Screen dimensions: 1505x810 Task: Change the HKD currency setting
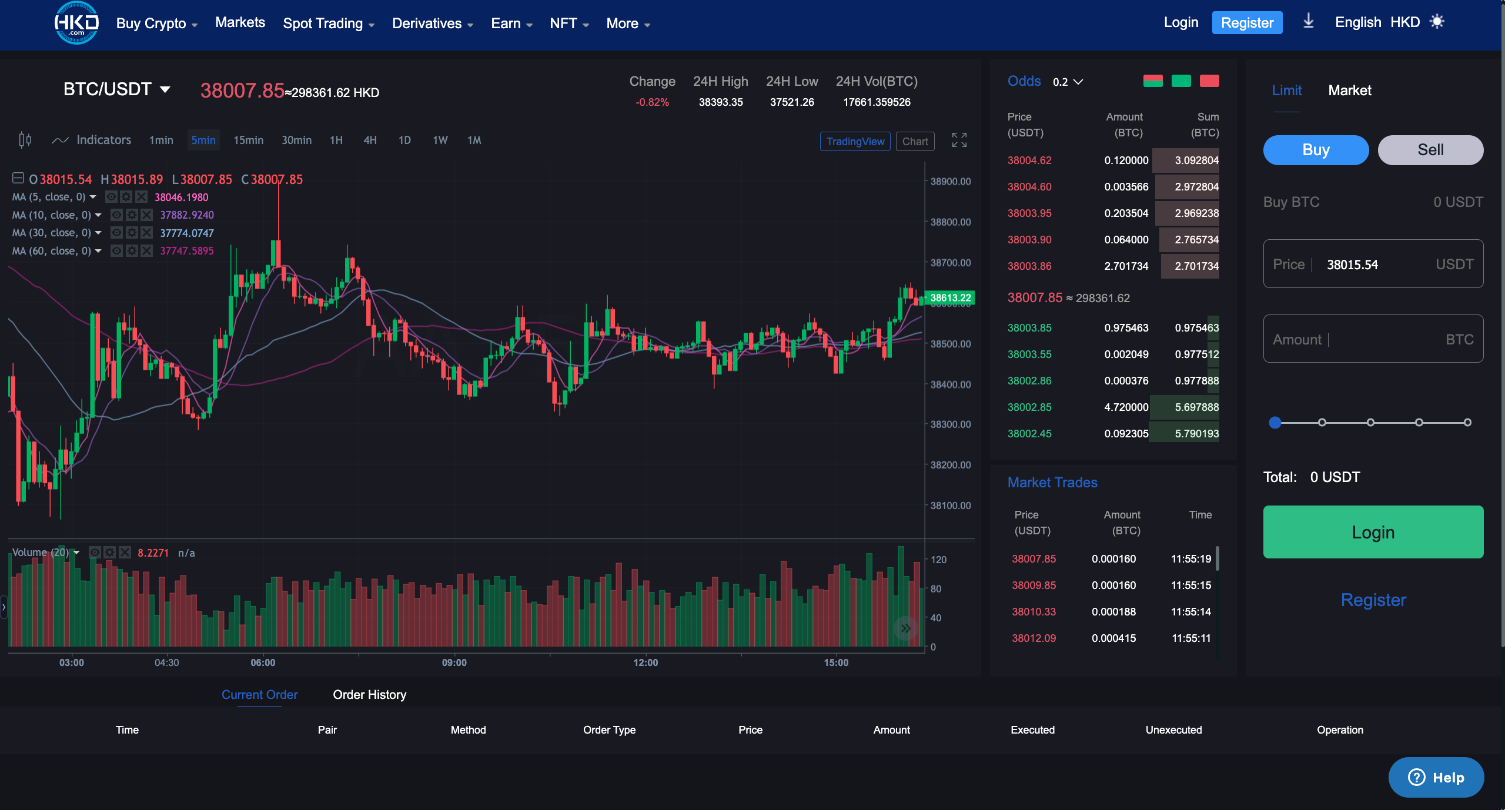coord(1405,22)
